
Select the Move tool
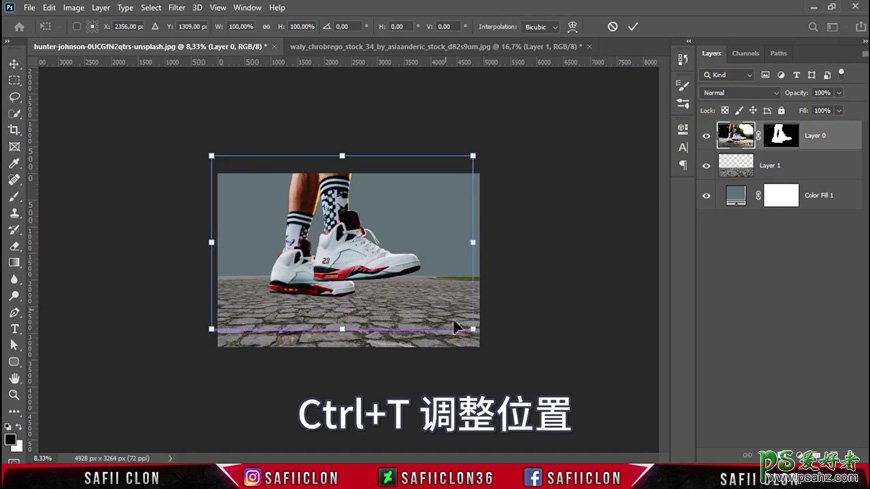coord(14,64)
